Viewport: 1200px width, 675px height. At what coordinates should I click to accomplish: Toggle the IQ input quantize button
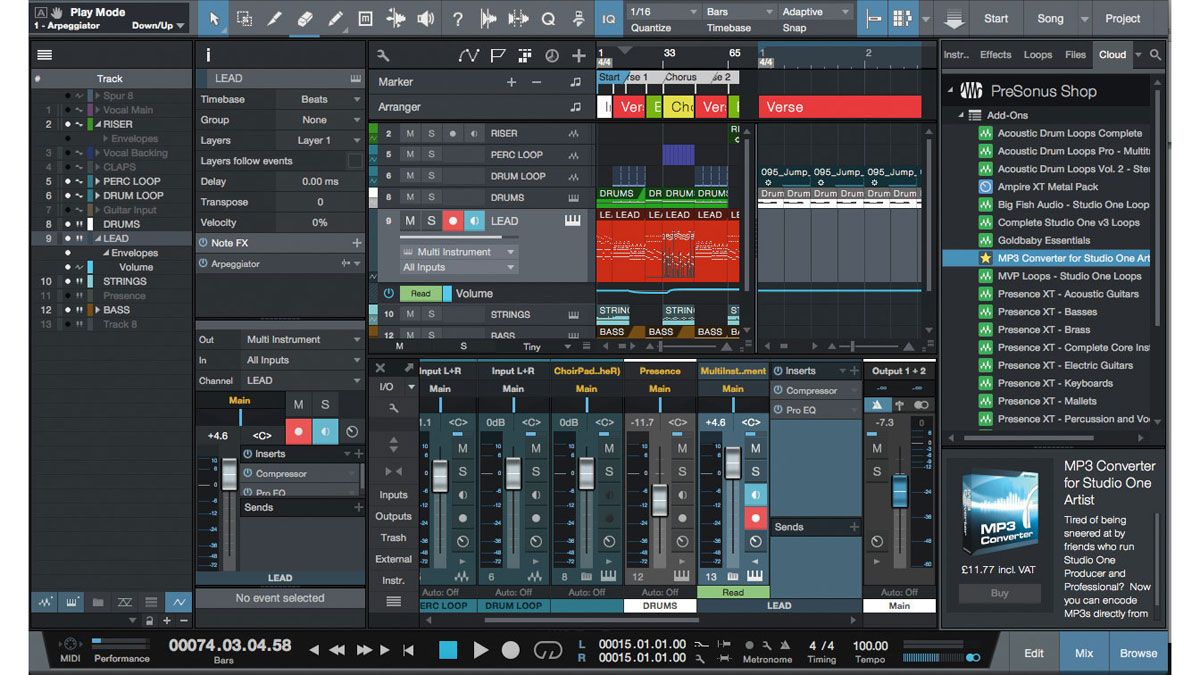coord(609,18)
